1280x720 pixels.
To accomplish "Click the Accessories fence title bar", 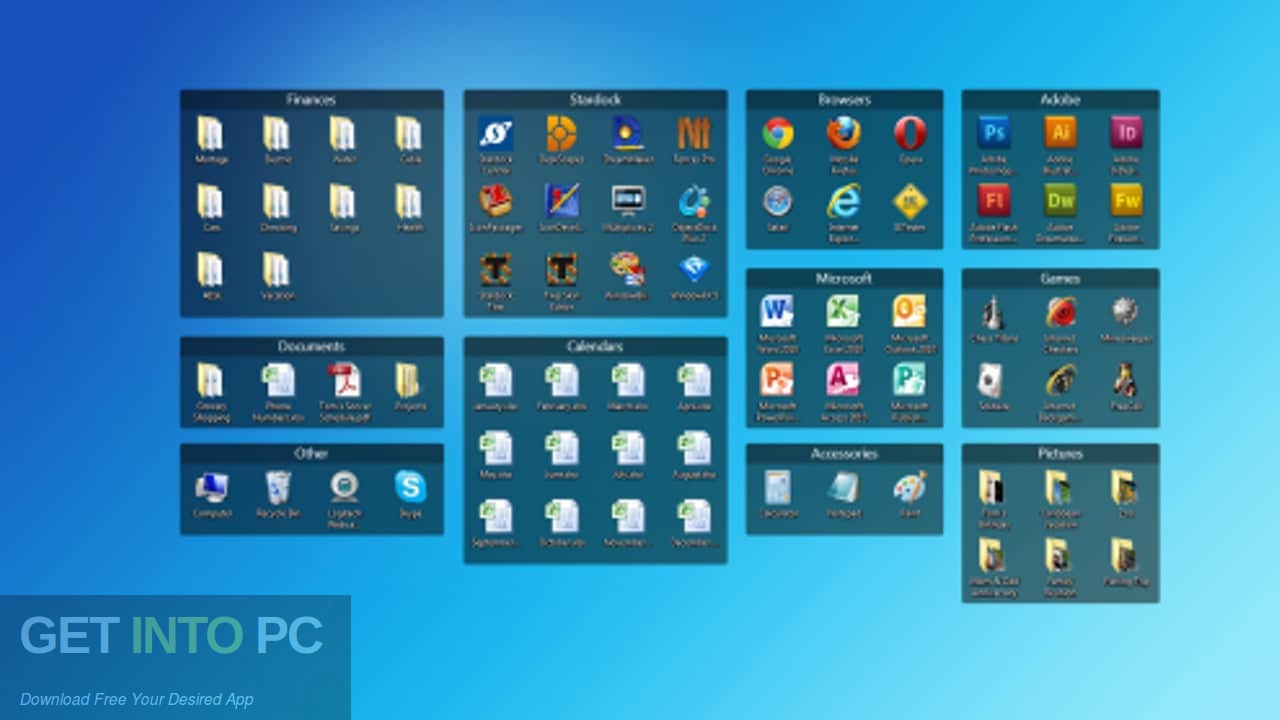I will point(844,453).
